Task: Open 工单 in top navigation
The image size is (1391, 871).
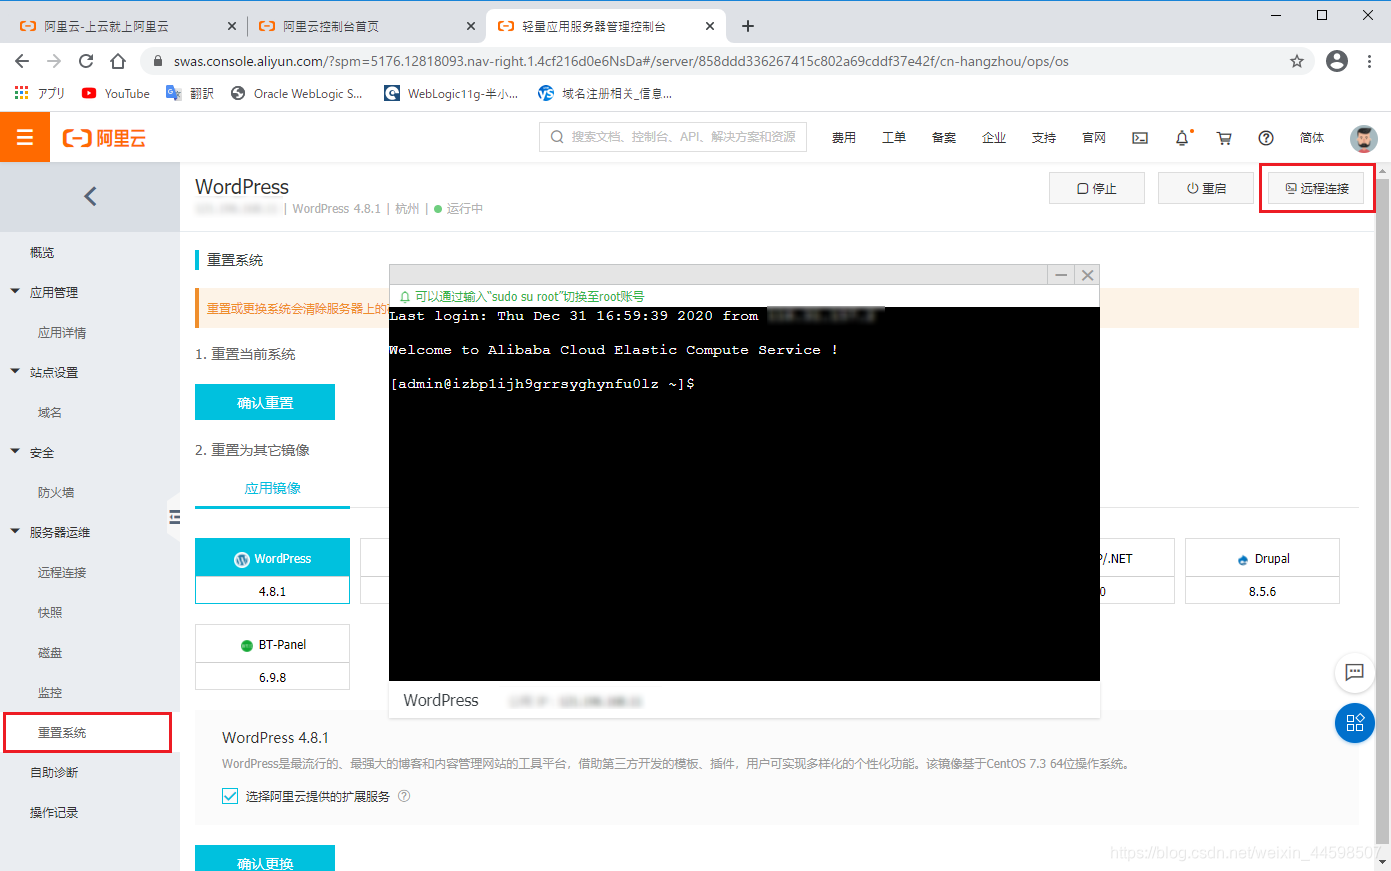Action: 894,138
